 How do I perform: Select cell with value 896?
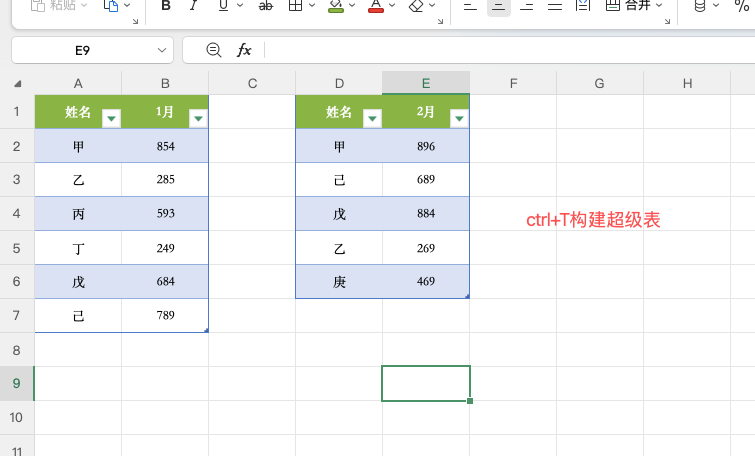(426, 146)
